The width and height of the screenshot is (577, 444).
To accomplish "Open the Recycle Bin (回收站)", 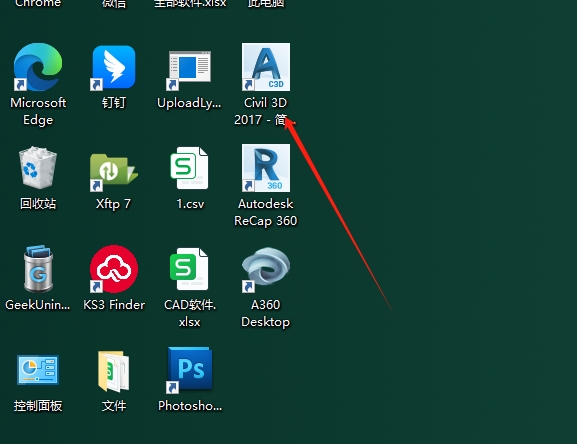I will coord(38,168).
